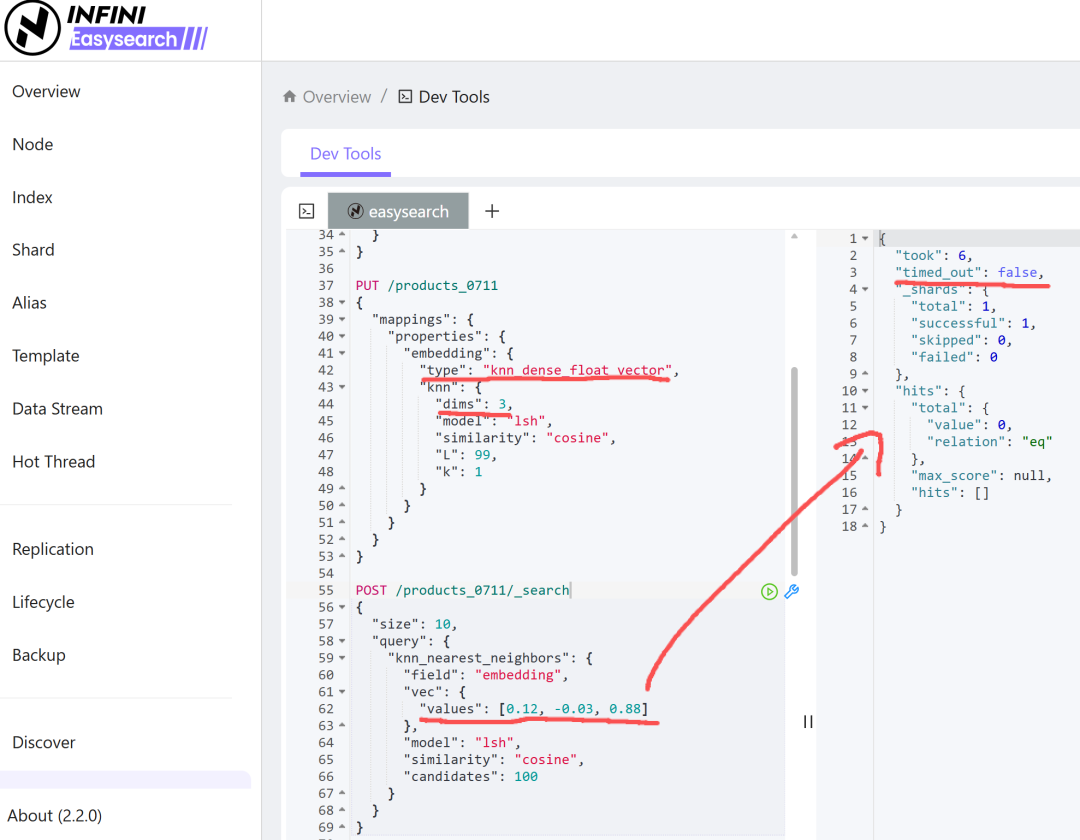The height and width of the screenshot is (840, 1080).
Task: Click the home icon in breadcrumb
Action: pyautogui.click(x=289, y=96)
